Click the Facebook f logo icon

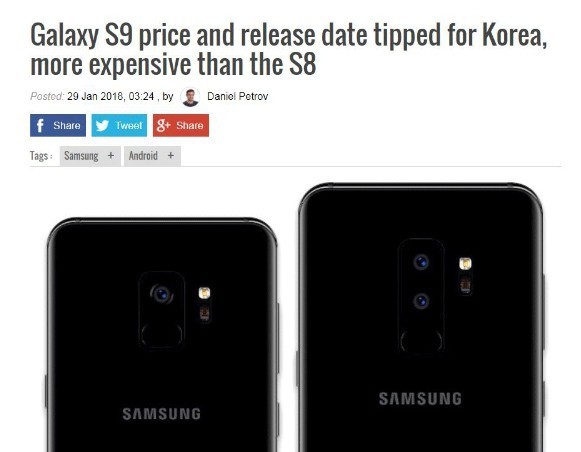[40, 125]
